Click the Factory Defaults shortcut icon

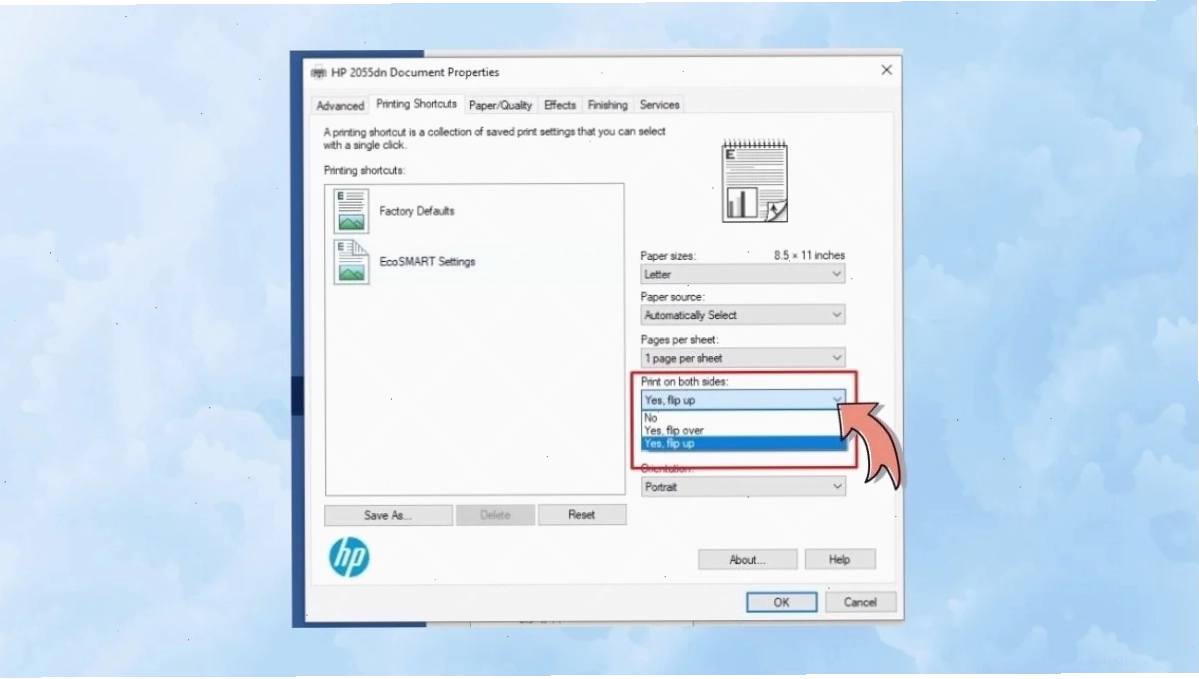point(351,211)
